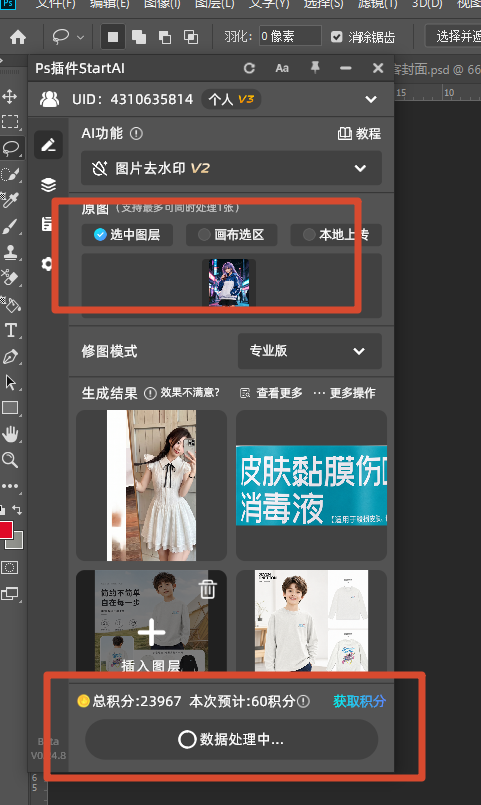The image size is (481, 805).
Task: Delete the generated result with trash icon
Action: [208, 589]
